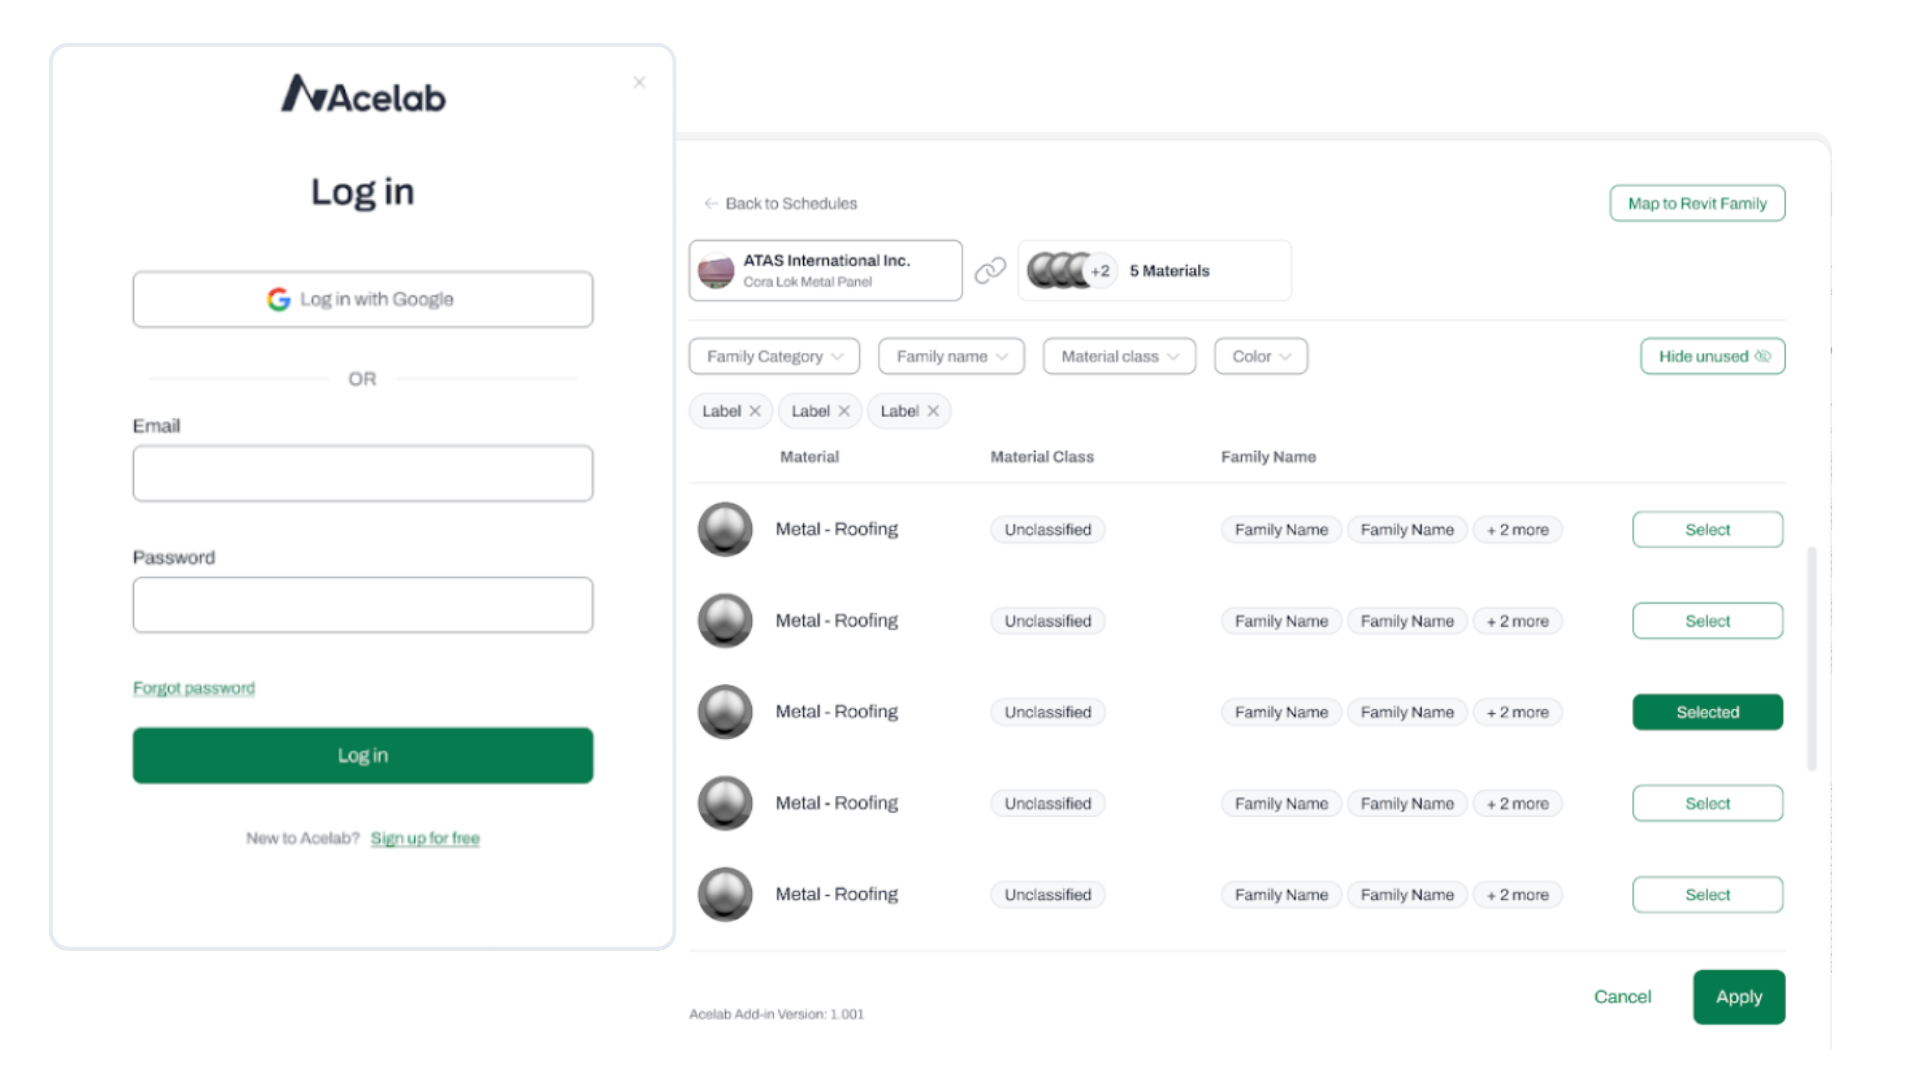Remove the second Label filter chip

844,411
